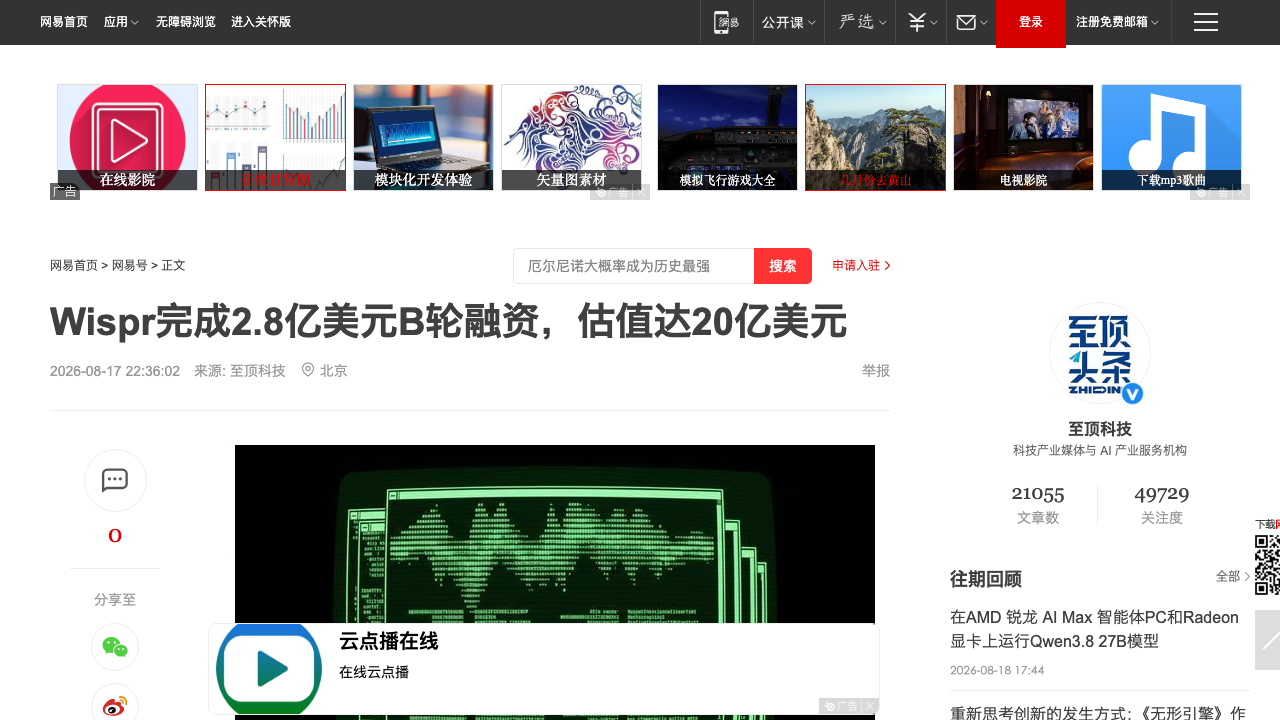Click the red 搜索 button

coord(783,266)
